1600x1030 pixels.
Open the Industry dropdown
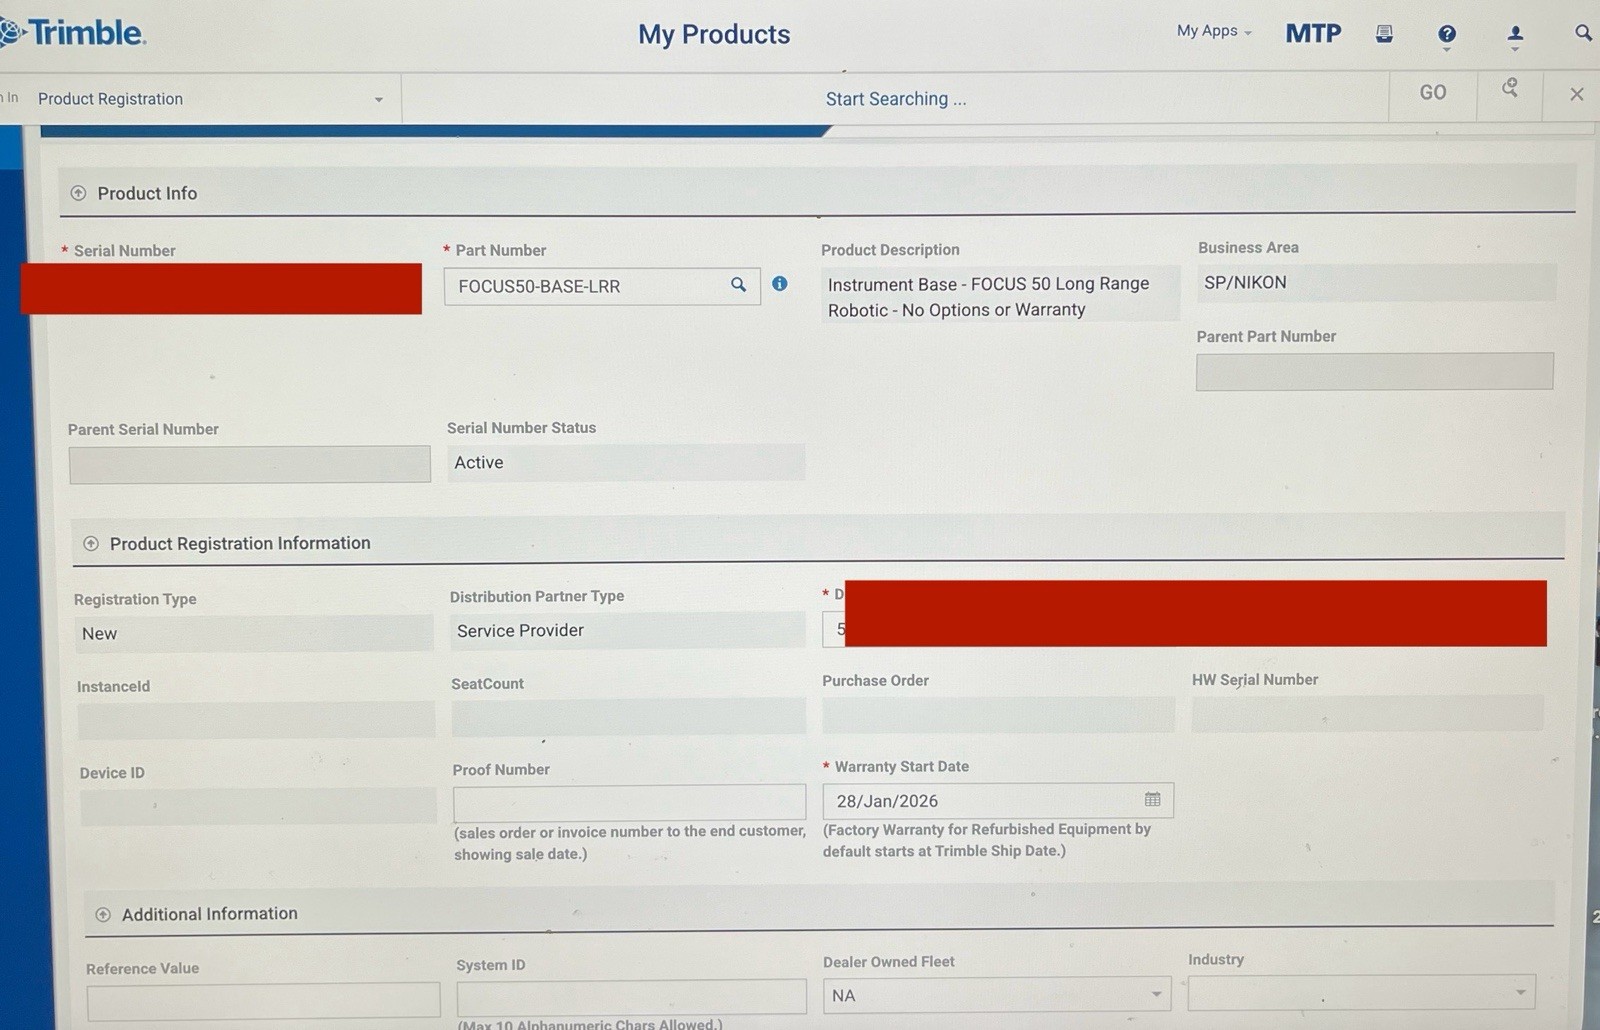tap(1361, 993)
